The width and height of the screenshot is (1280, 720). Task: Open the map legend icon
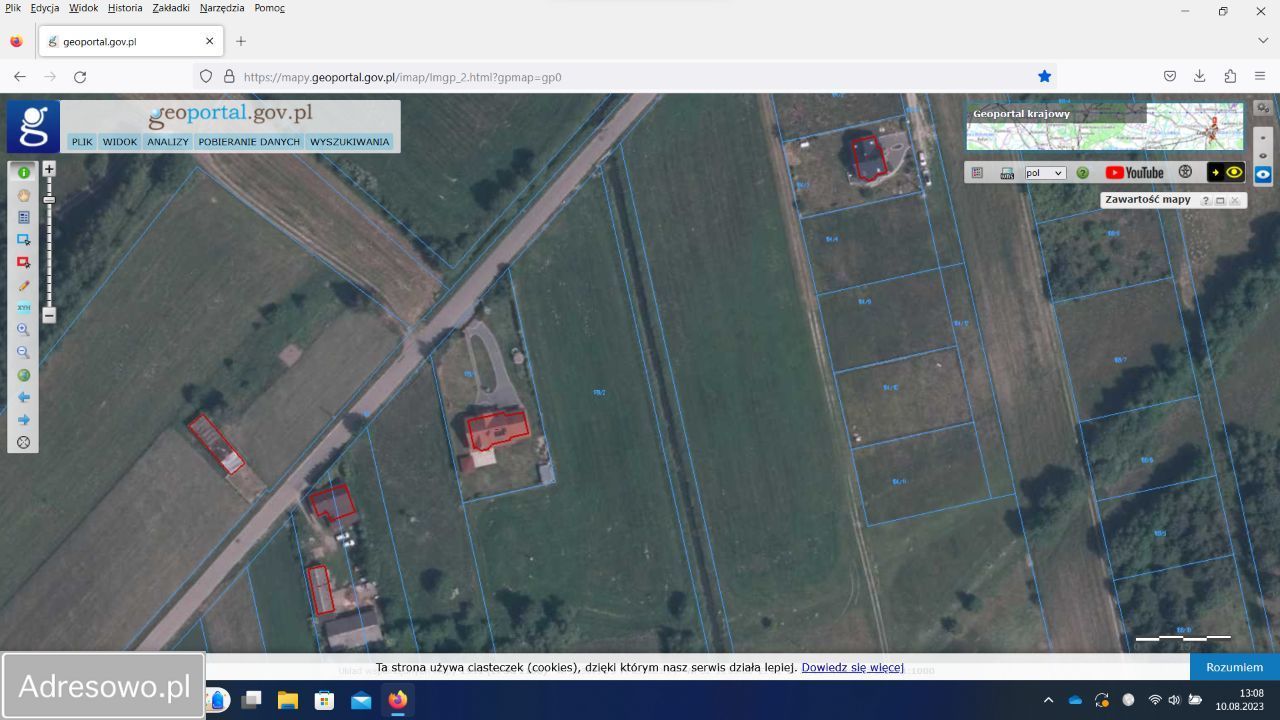[x=978, y=173]
